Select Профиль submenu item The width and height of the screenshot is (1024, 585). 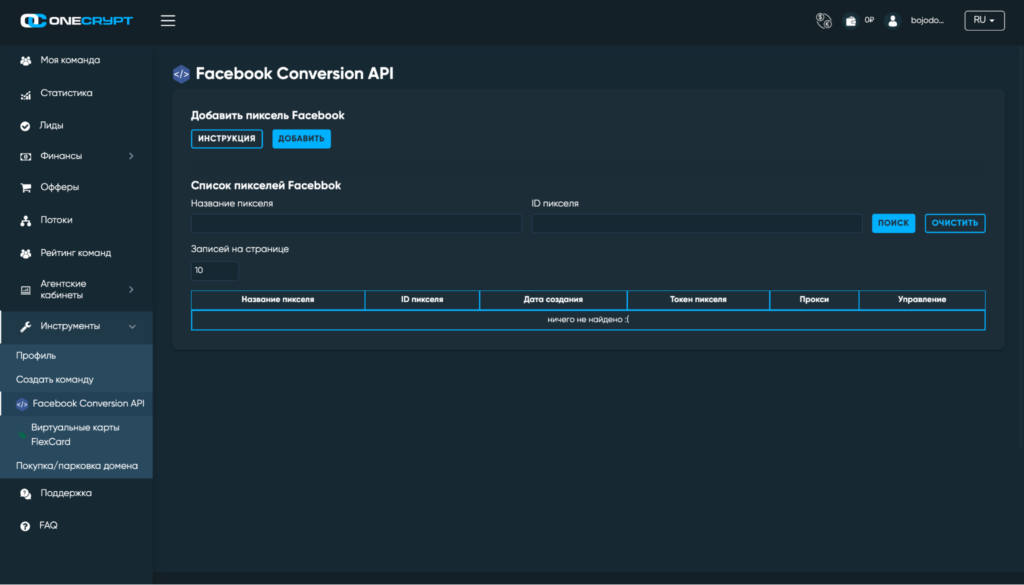[x=36, y=356]
